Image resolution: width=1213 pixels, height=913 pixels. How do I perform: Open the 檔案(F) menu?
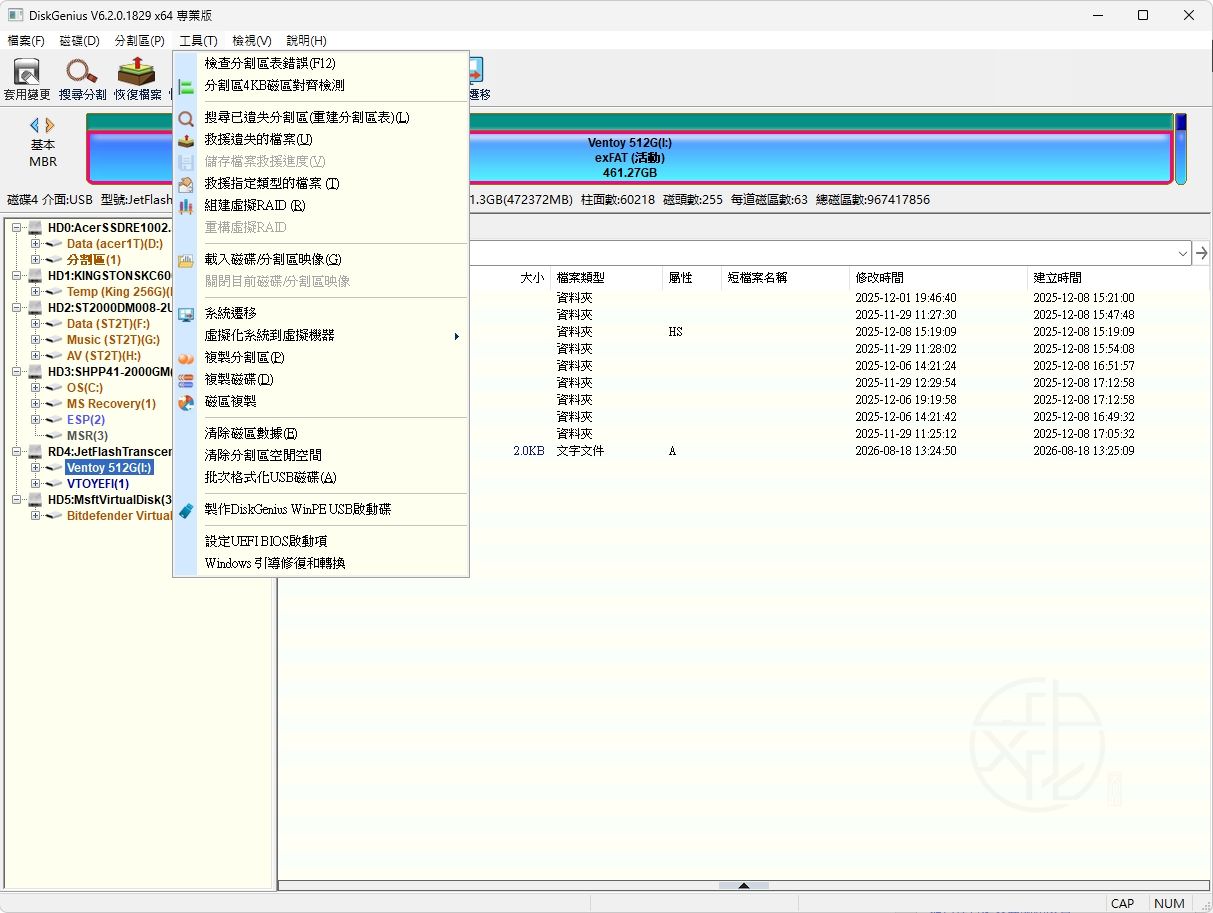(x=26, y=41)
